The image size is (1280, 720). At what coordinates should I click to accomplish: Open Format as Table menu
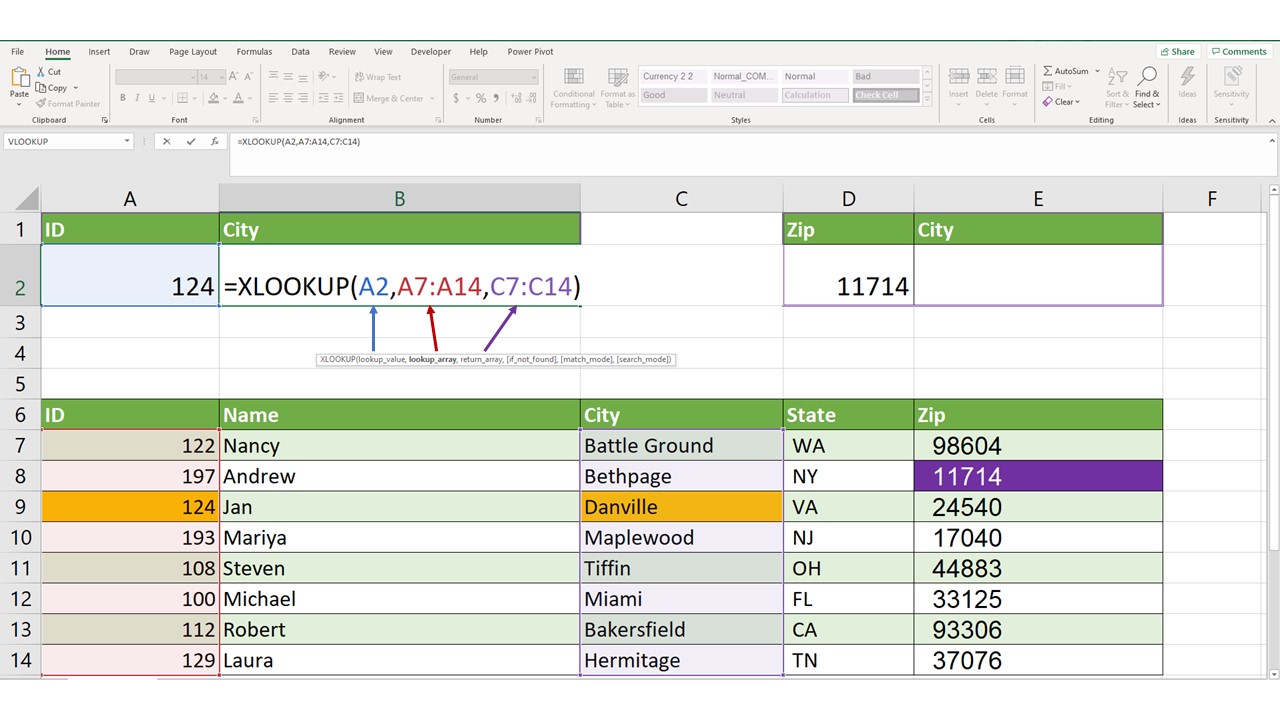click(617, 88)
